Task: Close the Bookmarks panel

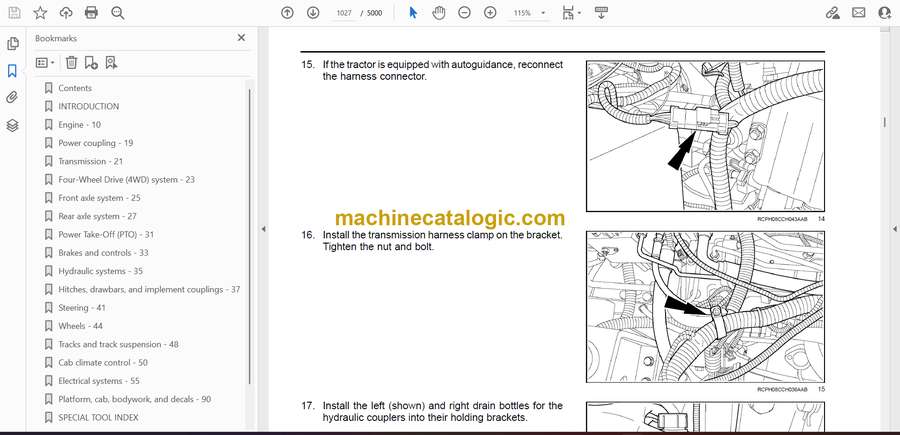Action: click(241, 38)
